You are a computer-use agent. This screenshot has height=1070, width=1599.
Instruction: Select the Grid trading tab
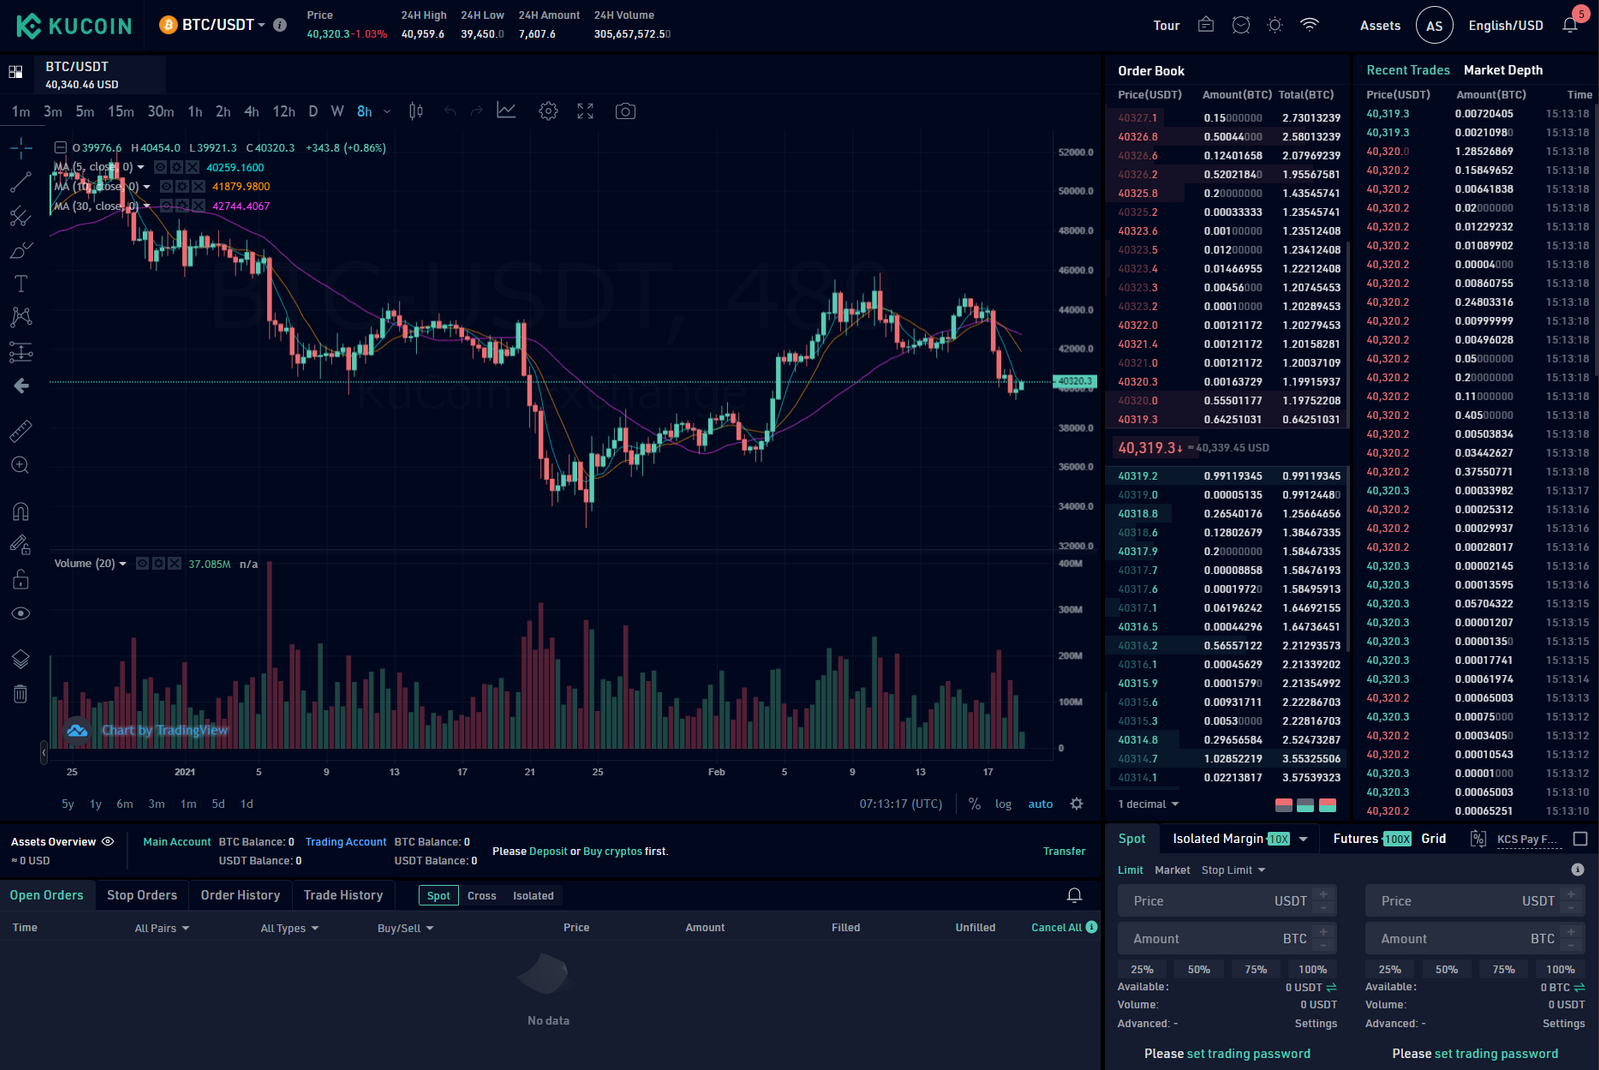click(x=1433, y=839)
